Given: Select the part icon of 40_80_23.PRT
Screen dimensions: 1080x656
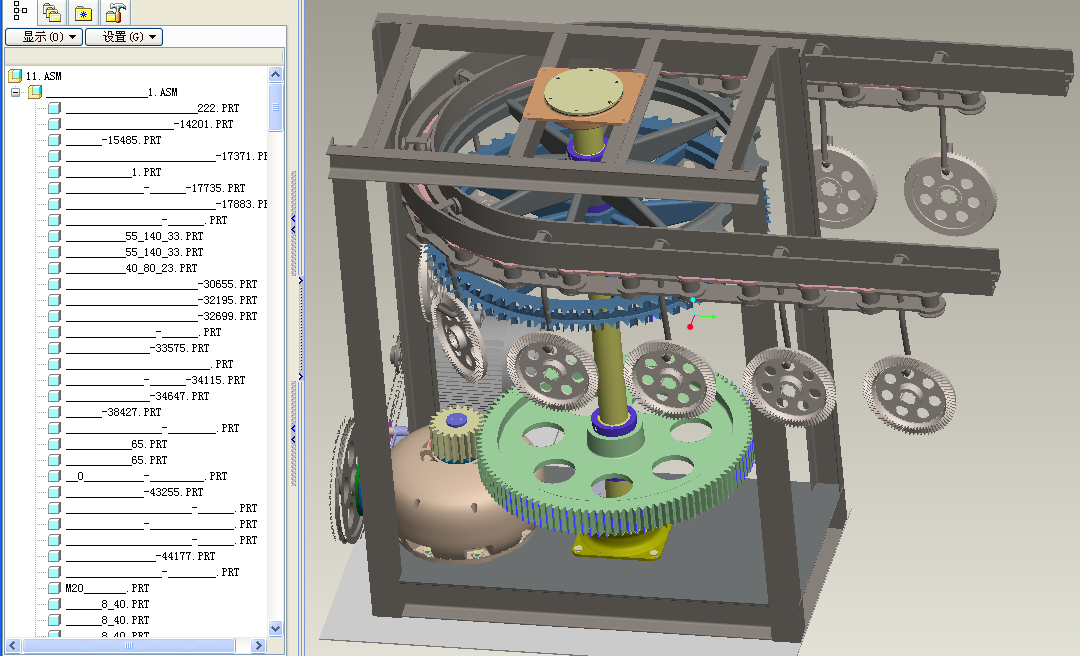Looking at the screenshot, I should (54, 268).
